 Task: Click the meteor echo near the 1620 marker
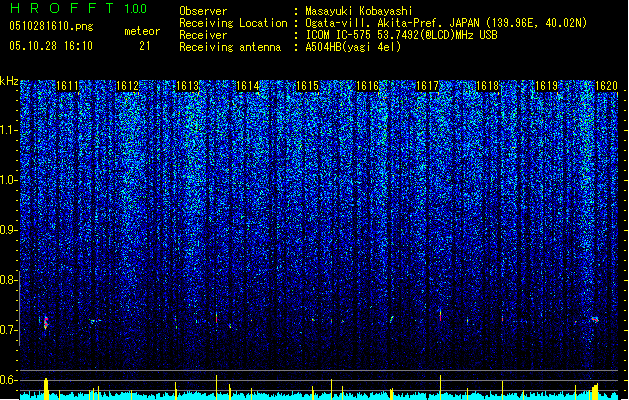coord(595,319)
